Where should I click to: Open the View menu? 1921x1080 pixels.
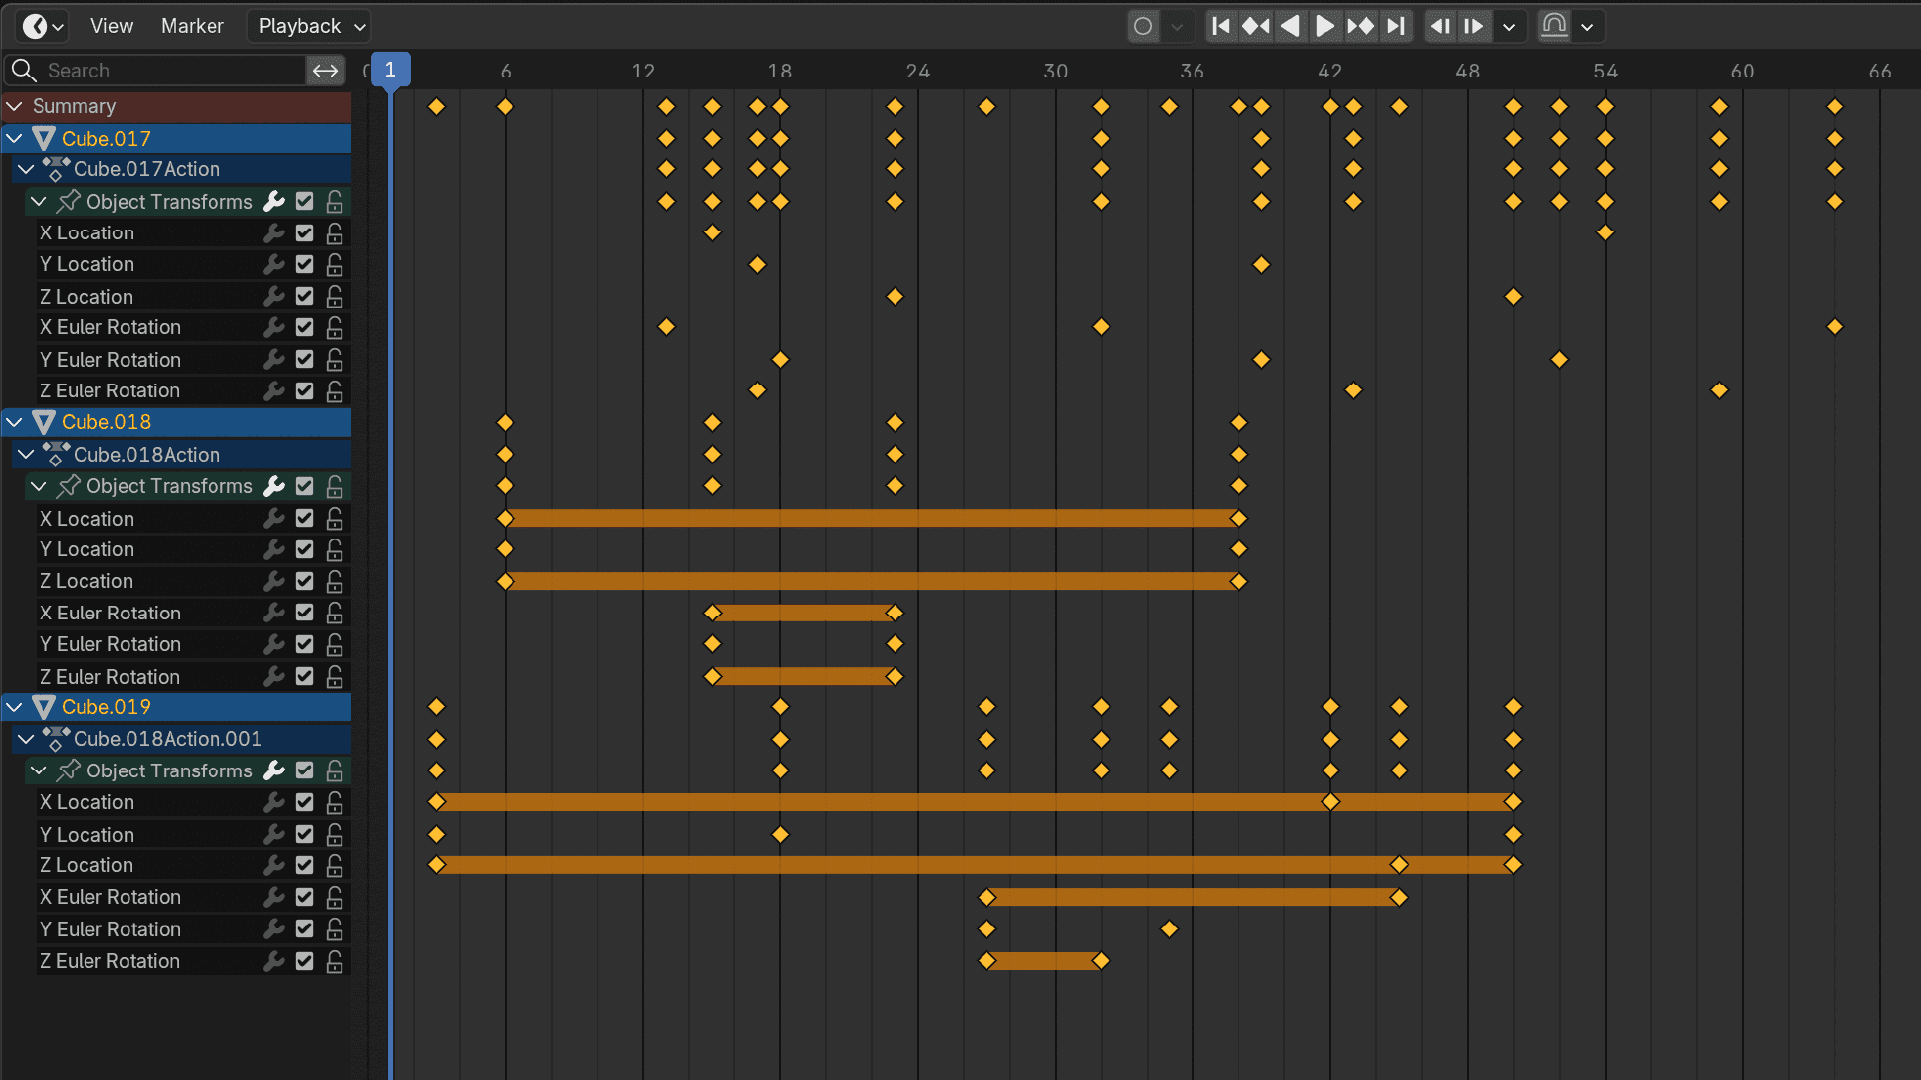point(111,26)
